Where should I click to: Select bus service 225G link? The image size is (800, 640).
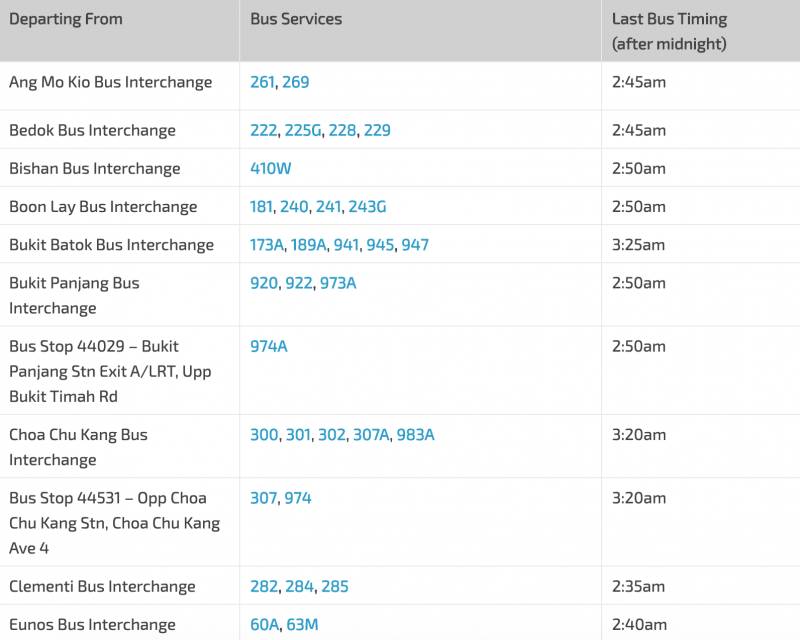click(302, 130)
